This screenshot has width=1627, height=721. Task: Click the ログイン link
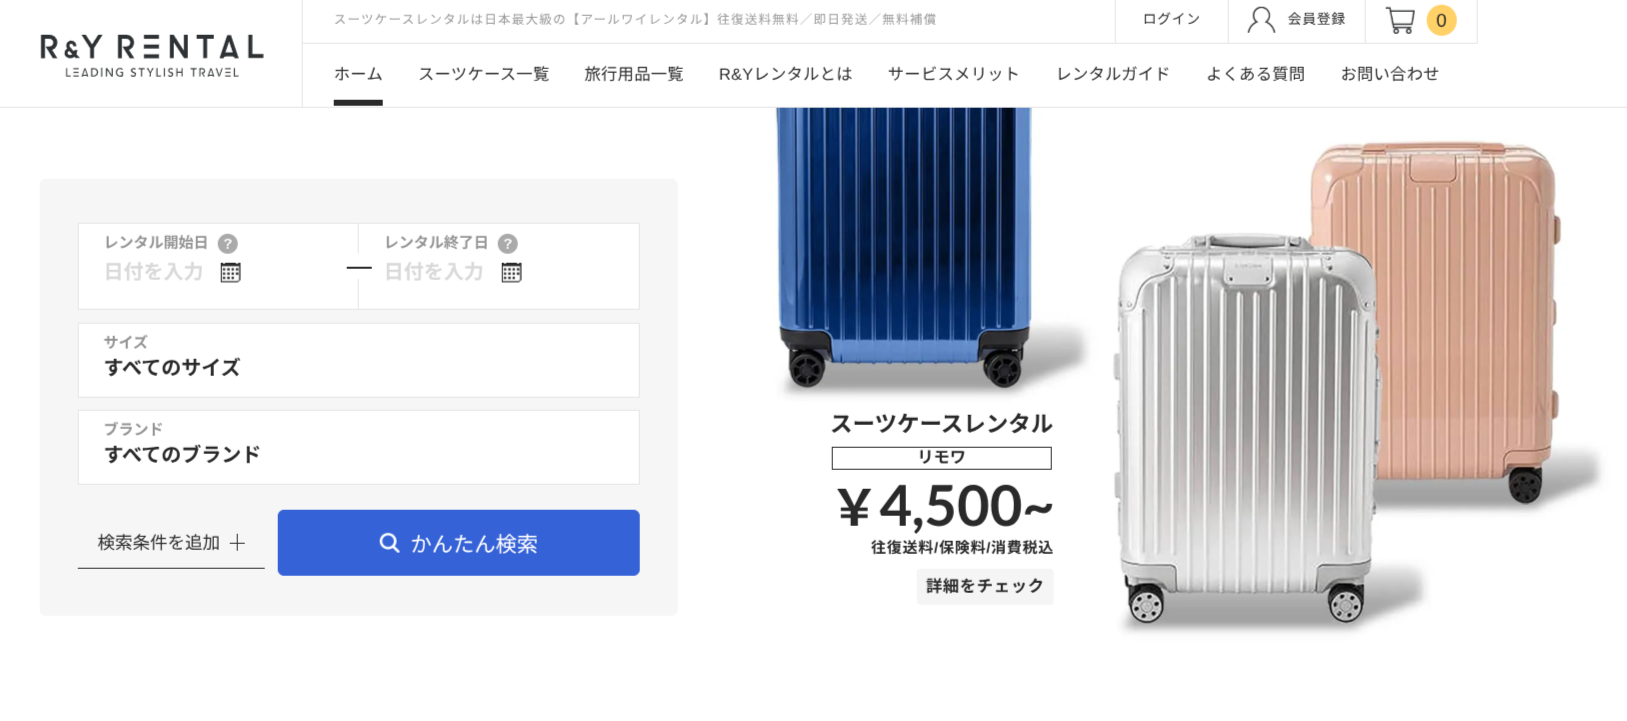coord(1171,19)
